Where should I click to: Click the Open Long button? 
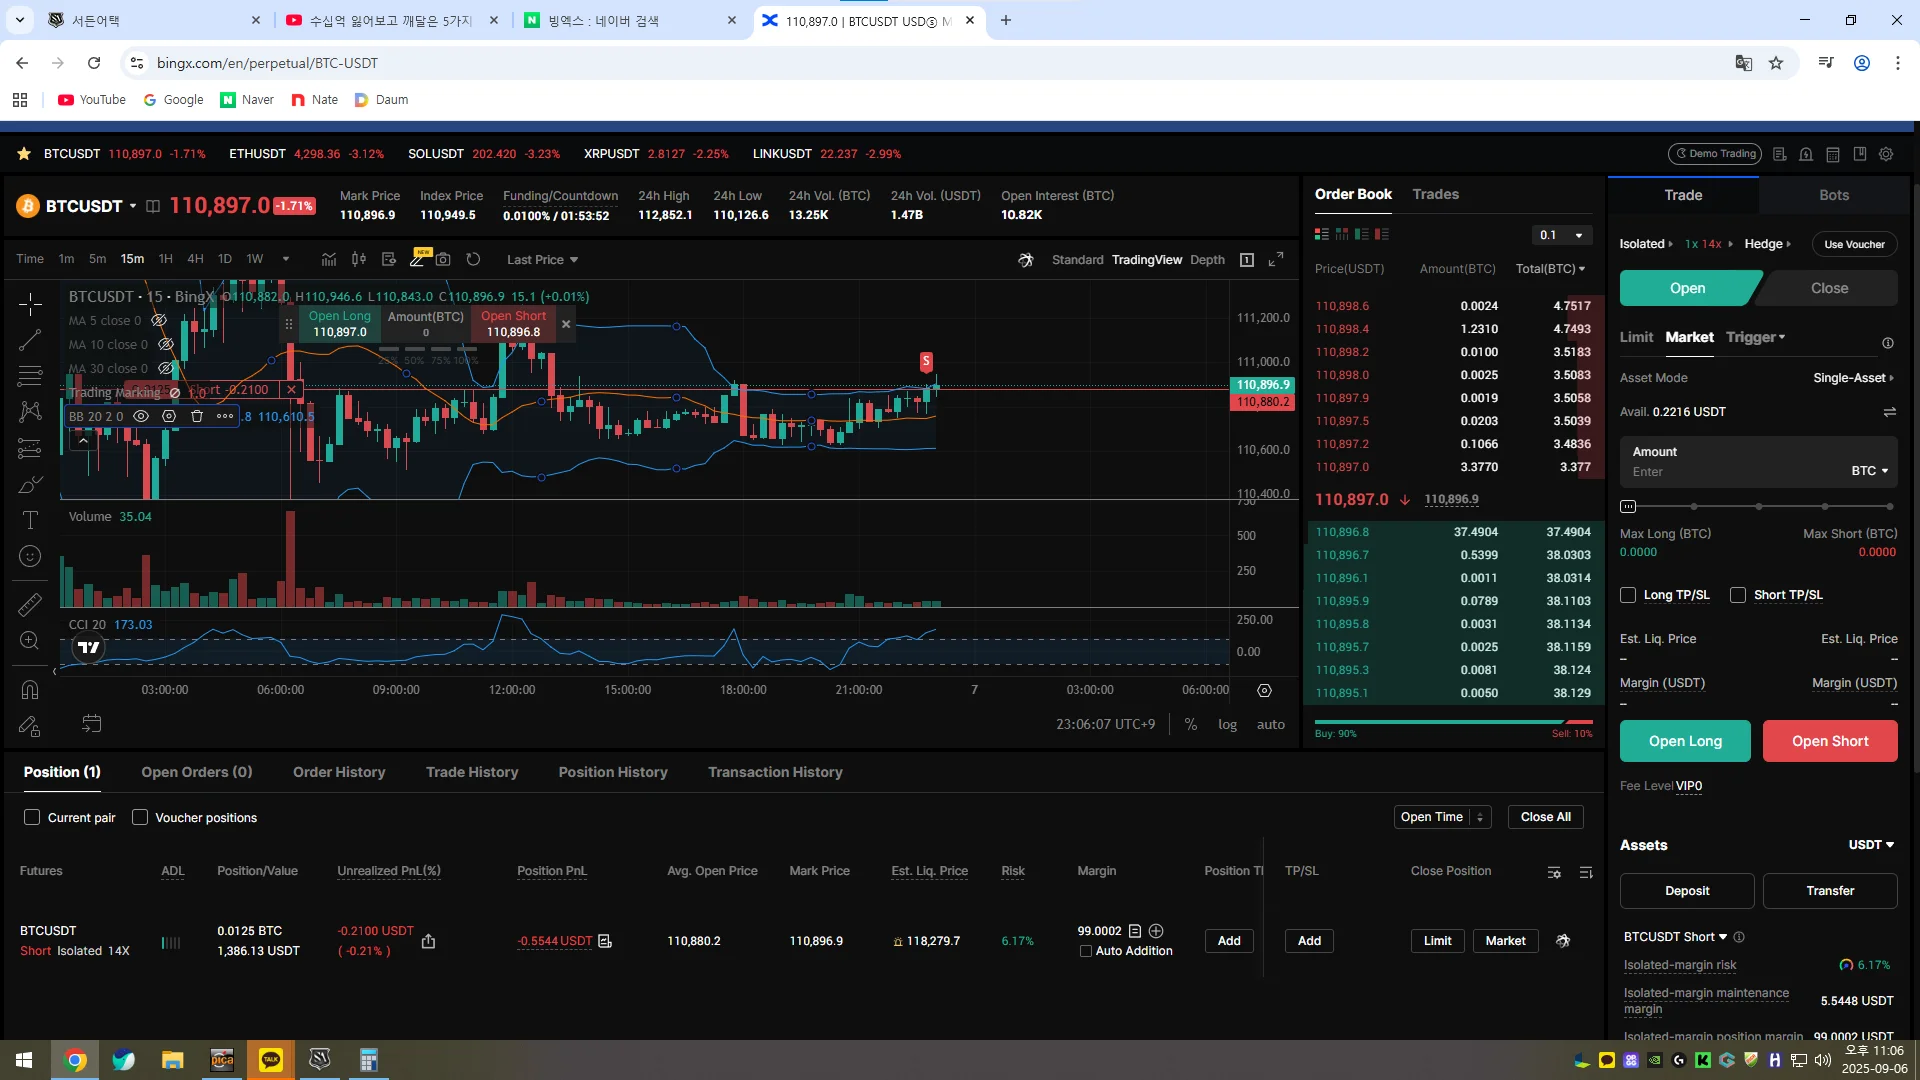pos(1685,741)
